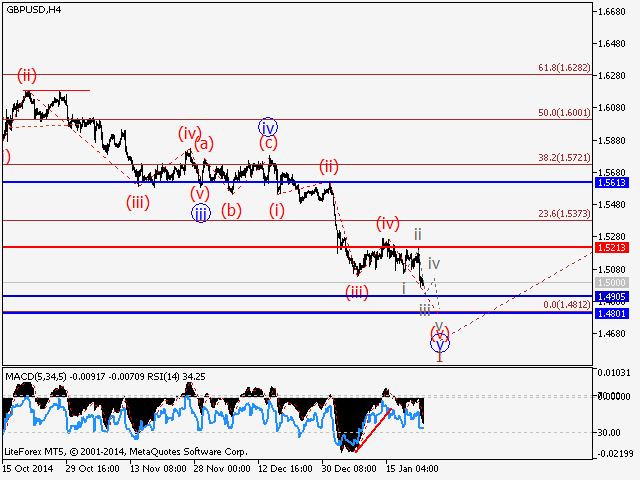Select the red (a) wave label

[204, 144]
